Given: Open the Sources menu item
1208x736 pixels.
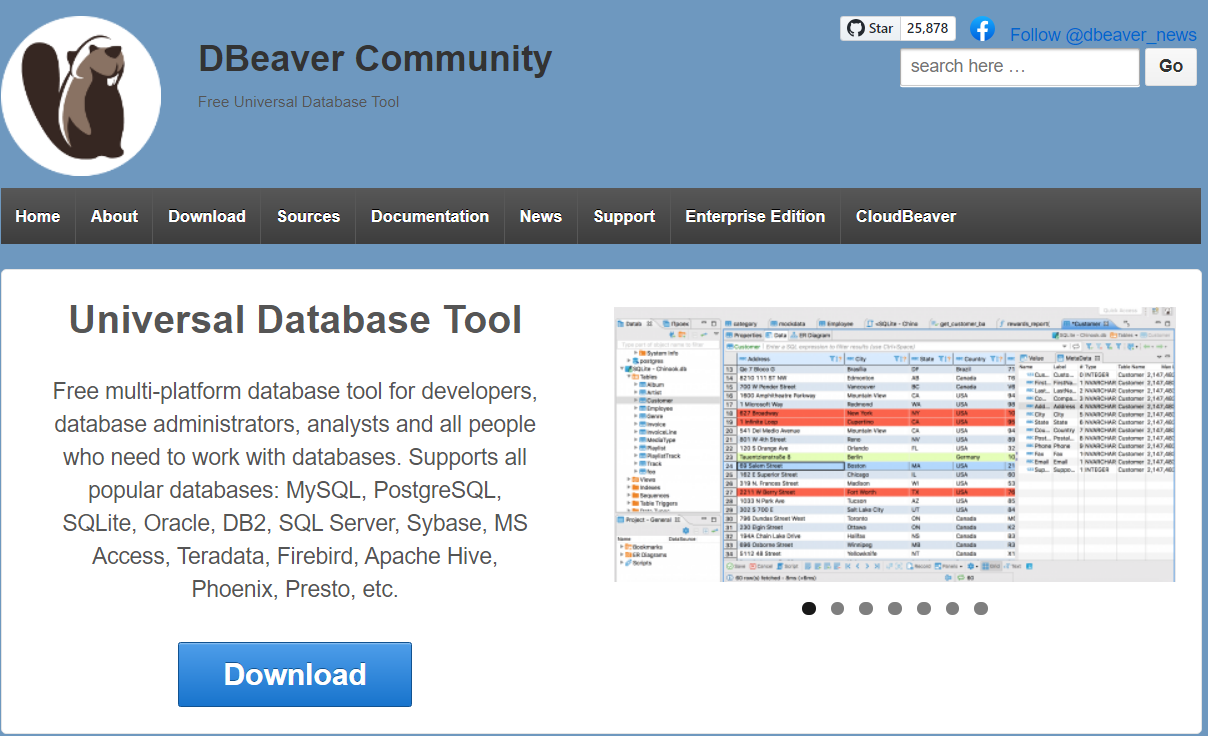Looking at the screenshot, I should coord(308,216).
